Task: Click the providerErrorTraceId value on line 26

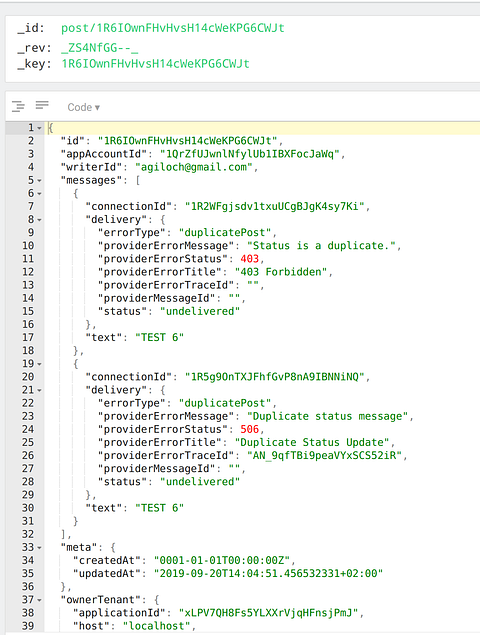Action: pyautogui.click(x=324, y=456)
